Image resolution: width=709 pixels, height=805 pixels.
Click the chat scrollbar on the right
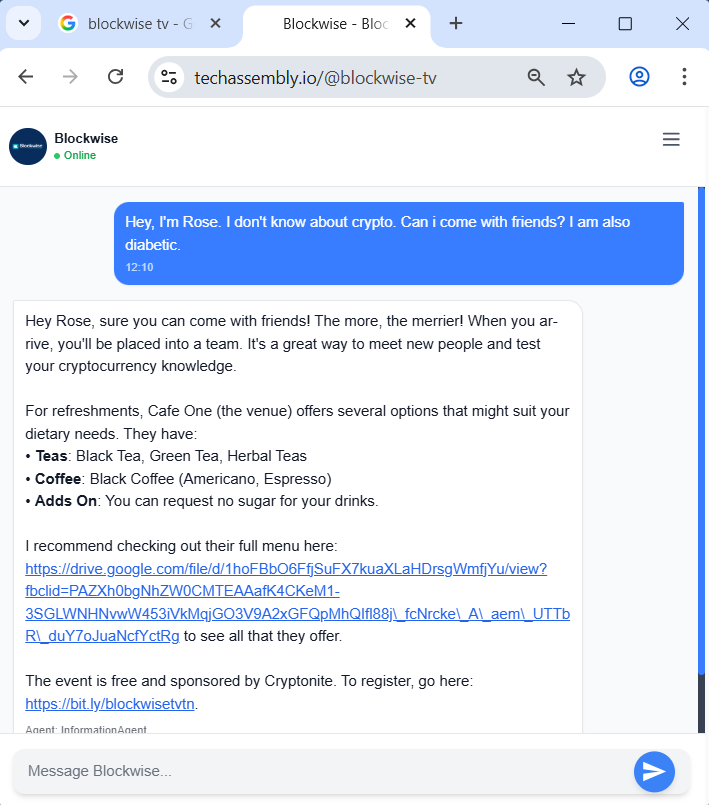click(x=703, y=450)
